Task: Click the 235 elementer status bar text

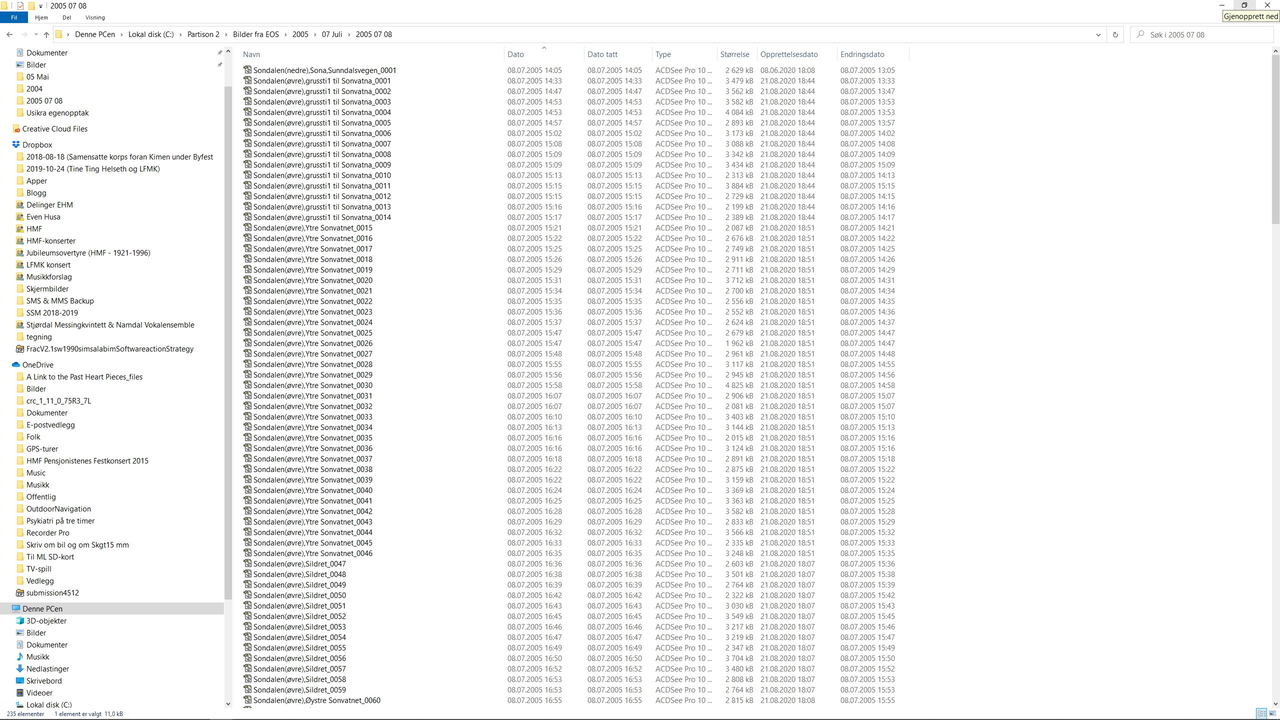Action: pos(25,714)
